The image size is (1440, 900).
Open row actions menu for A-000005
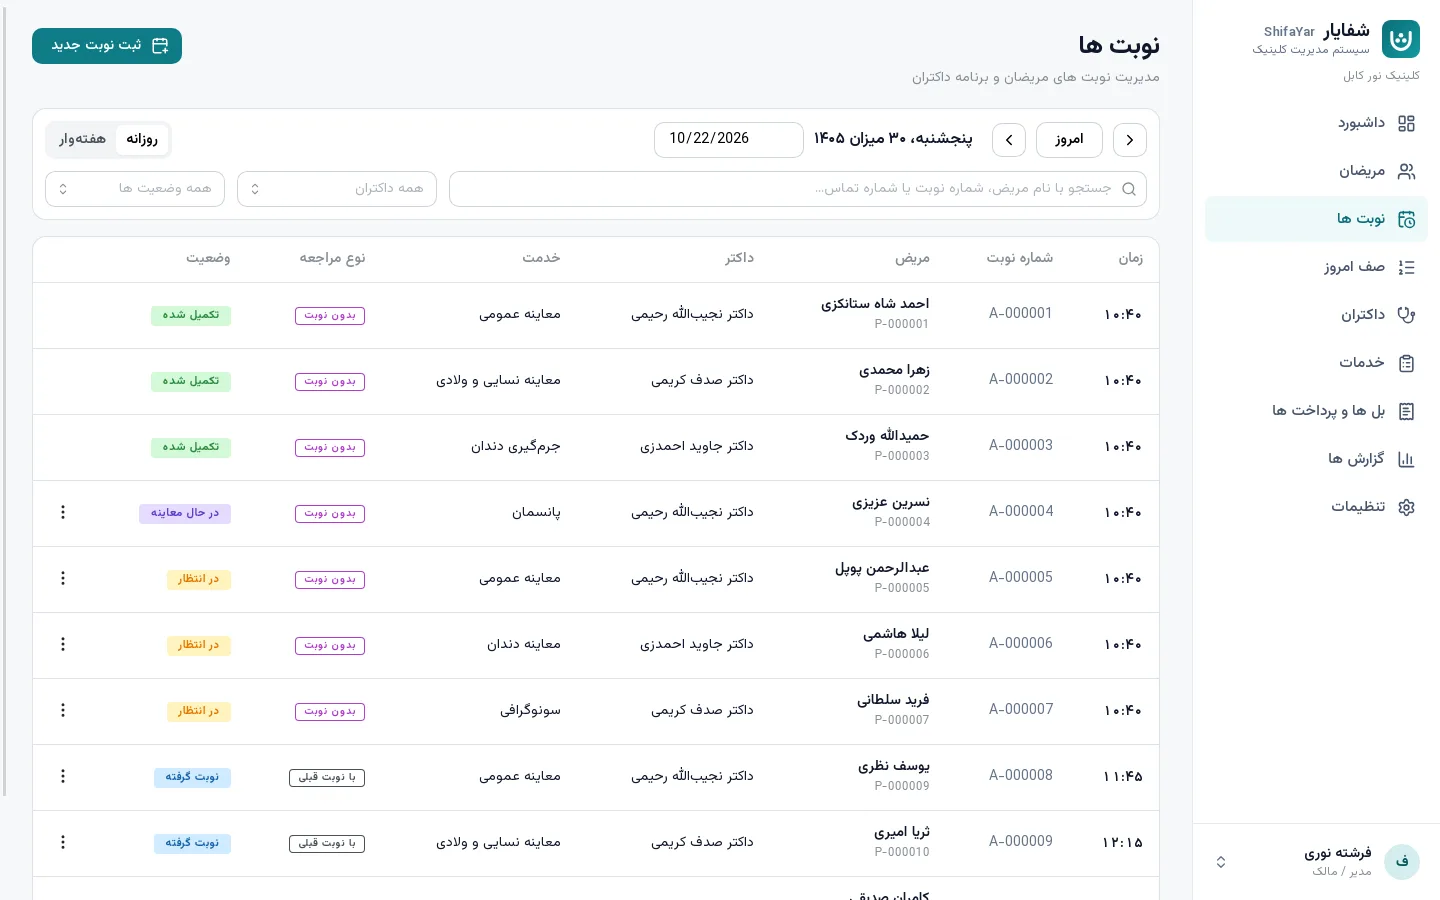point(63,578)
